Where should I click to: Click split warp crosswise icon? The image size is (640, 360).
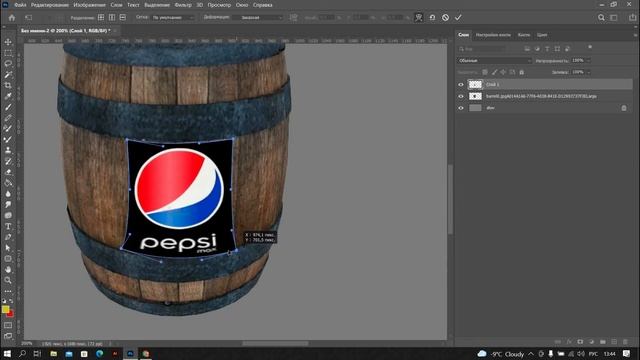pyautogui.click(x=101, y=18)
